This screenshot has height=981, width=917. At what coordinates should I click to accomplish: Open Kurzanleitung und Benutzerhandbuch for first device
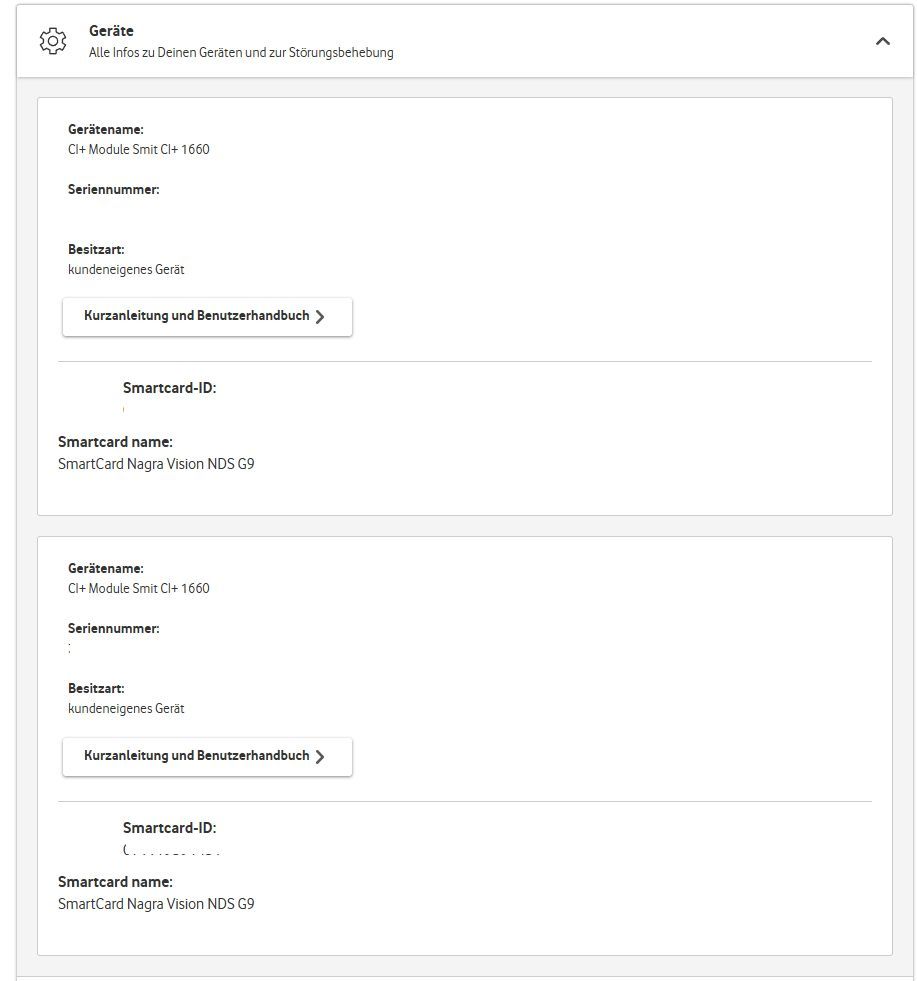tap(197, 316)
